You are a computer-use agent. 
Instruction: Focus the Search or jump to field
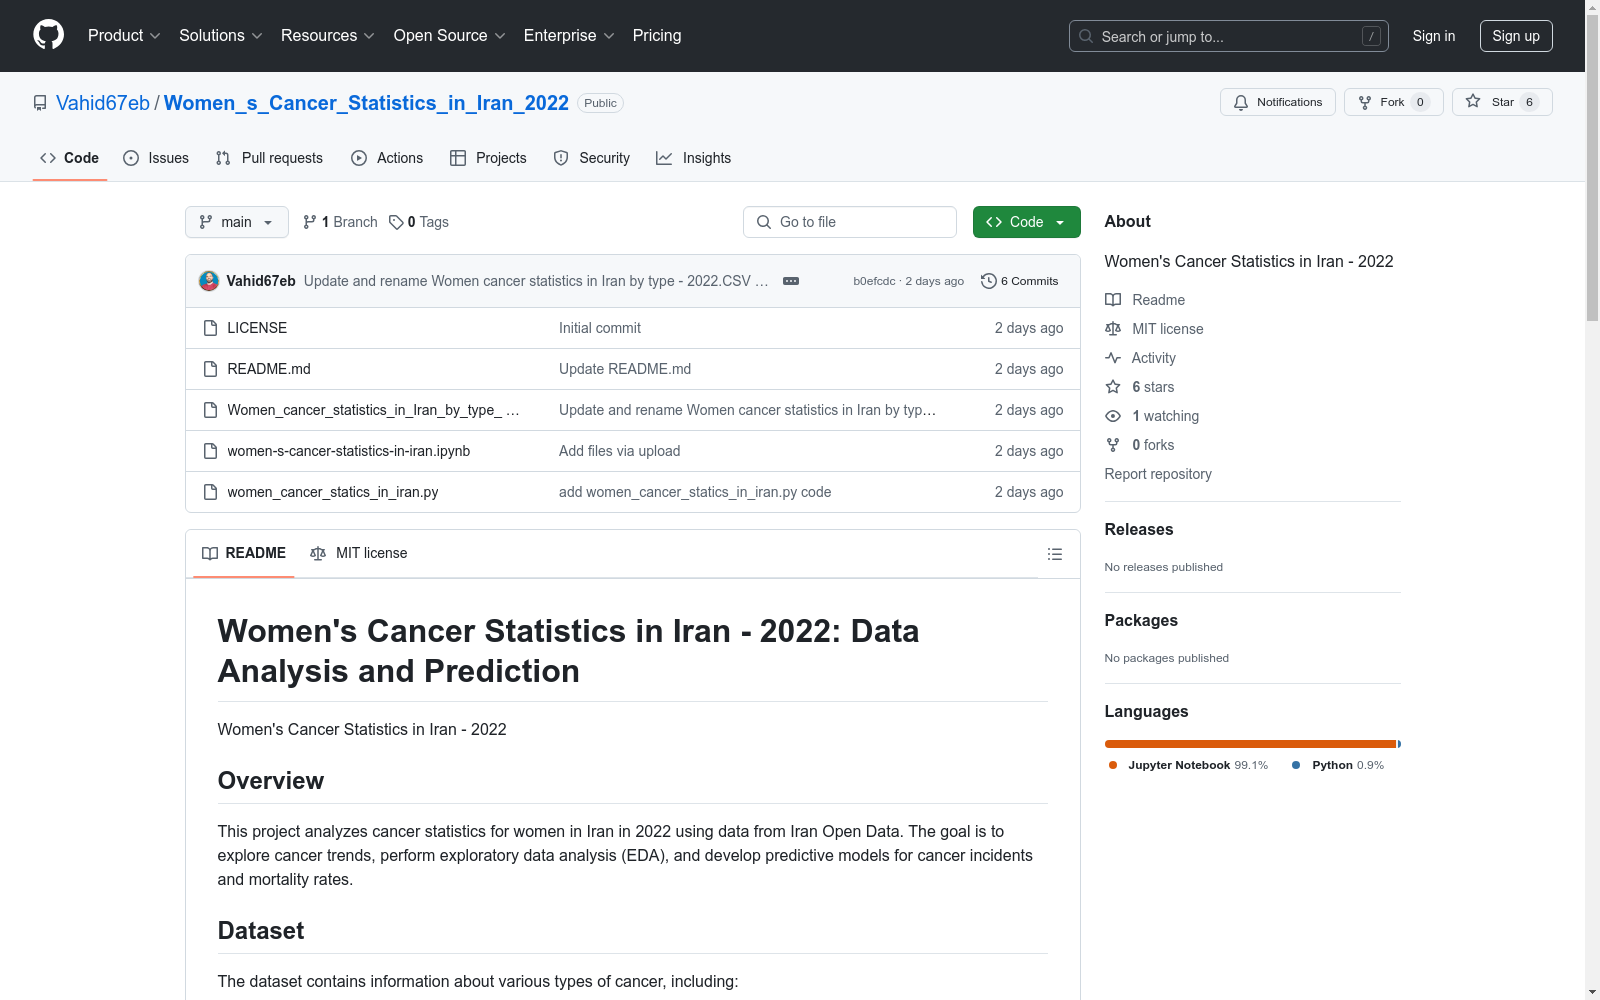[1228, 36]
